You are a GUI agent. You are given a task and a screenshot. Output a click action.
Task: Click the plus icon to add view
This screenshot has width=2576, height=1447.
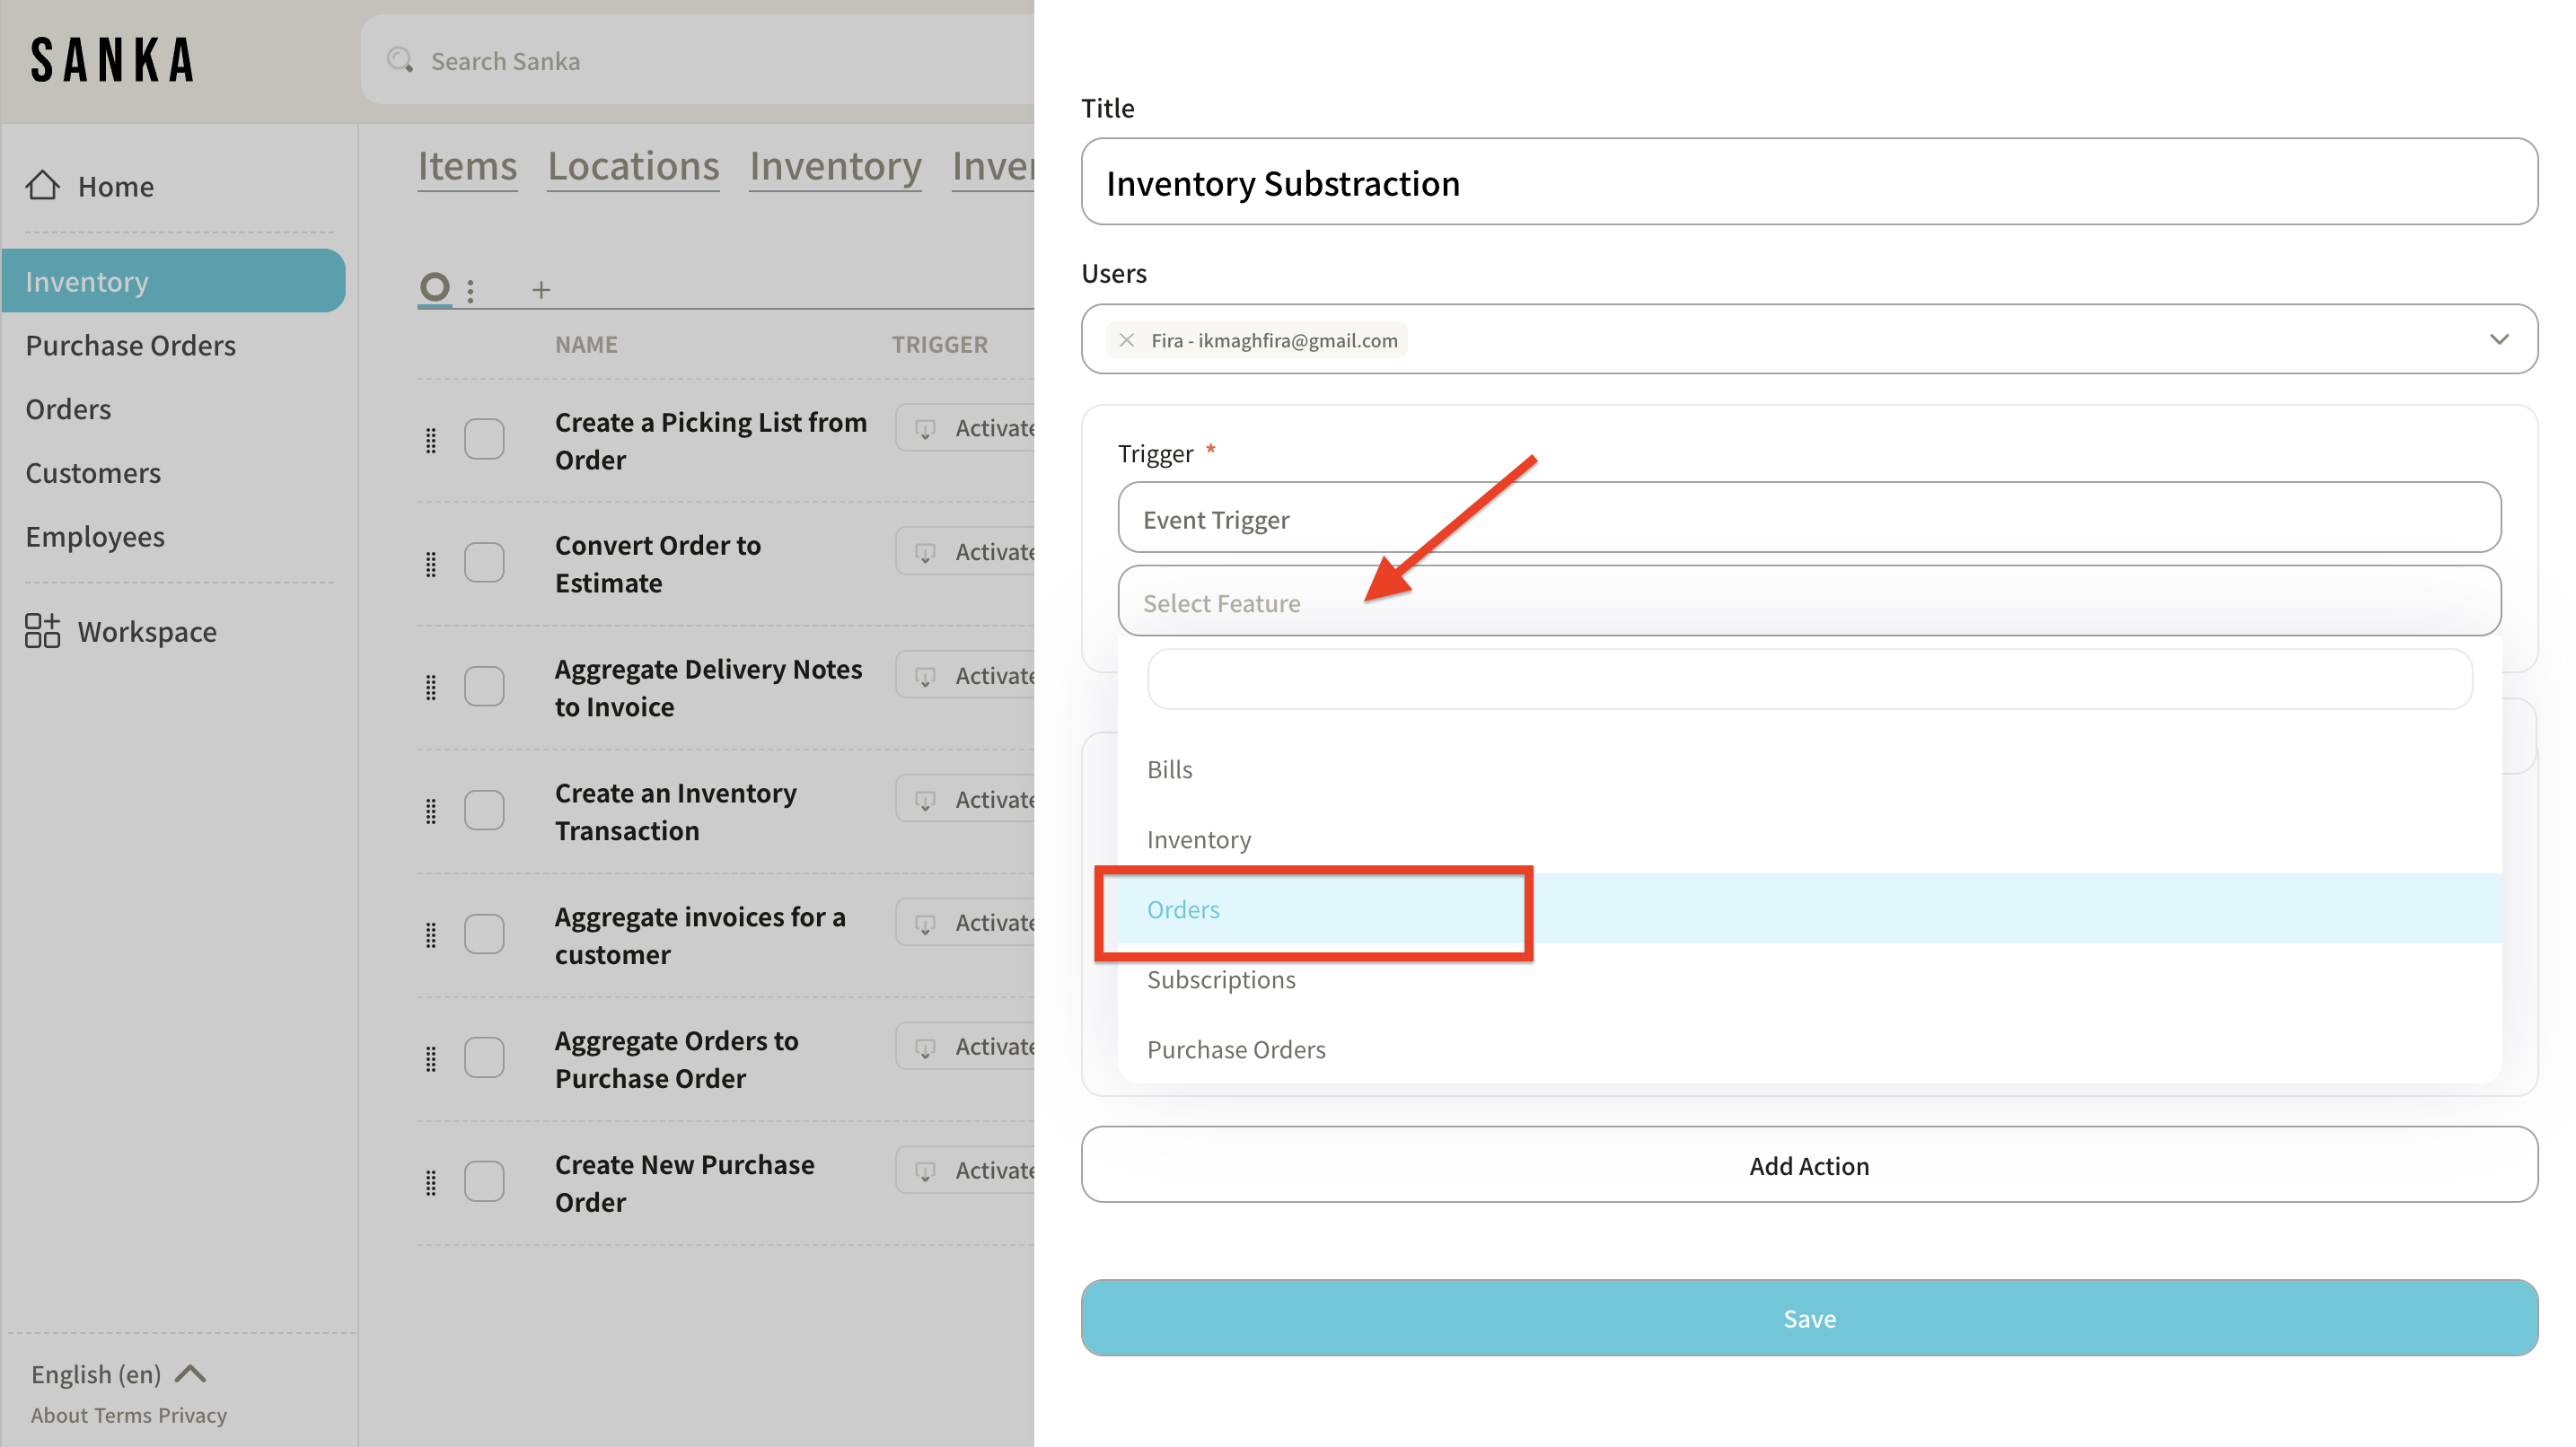point(541,290)
